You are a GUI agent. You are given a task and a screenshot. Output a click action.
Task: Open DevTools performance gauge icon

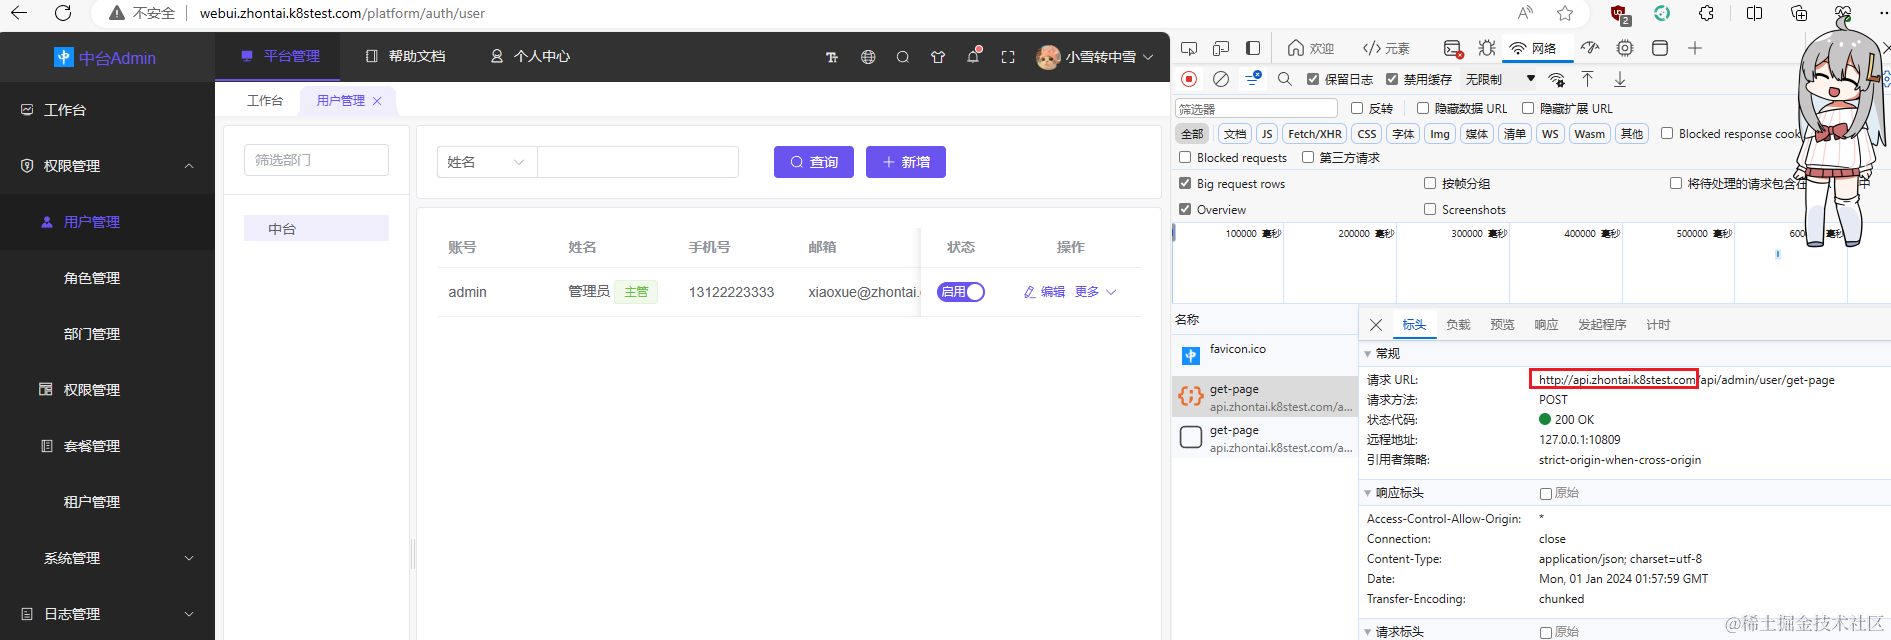coord(1590,48)
